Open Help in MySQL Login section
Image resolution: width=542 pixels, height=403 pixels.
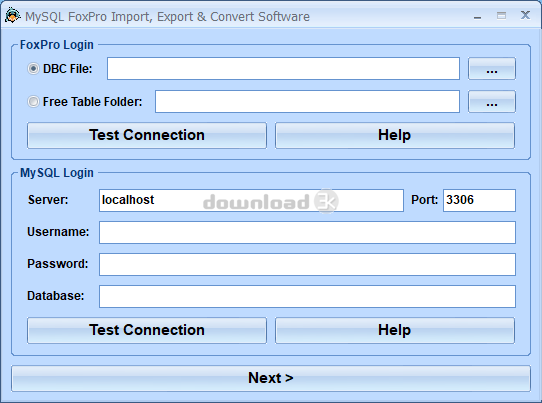coord(395,330)
